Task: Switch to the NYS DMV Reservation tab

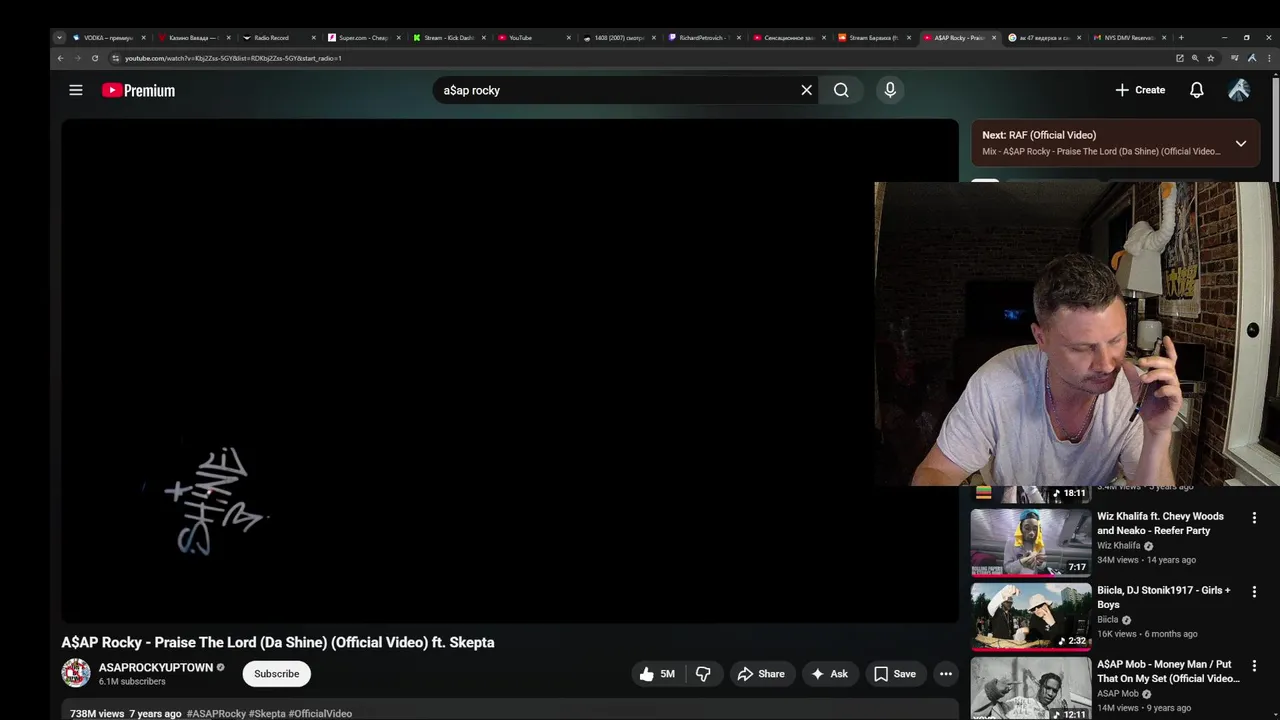Action: coord(1128,38)
